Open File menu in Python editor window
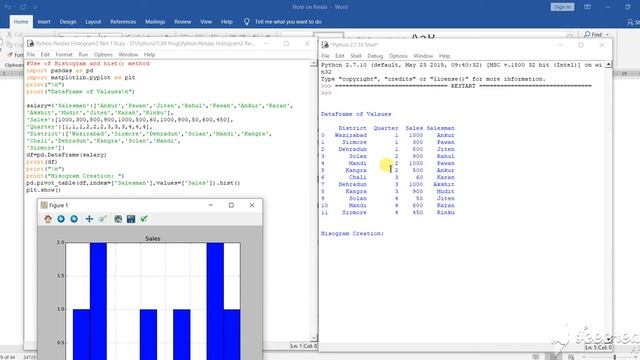The height and width of the screenshot is (360, 640). point(31,55)
